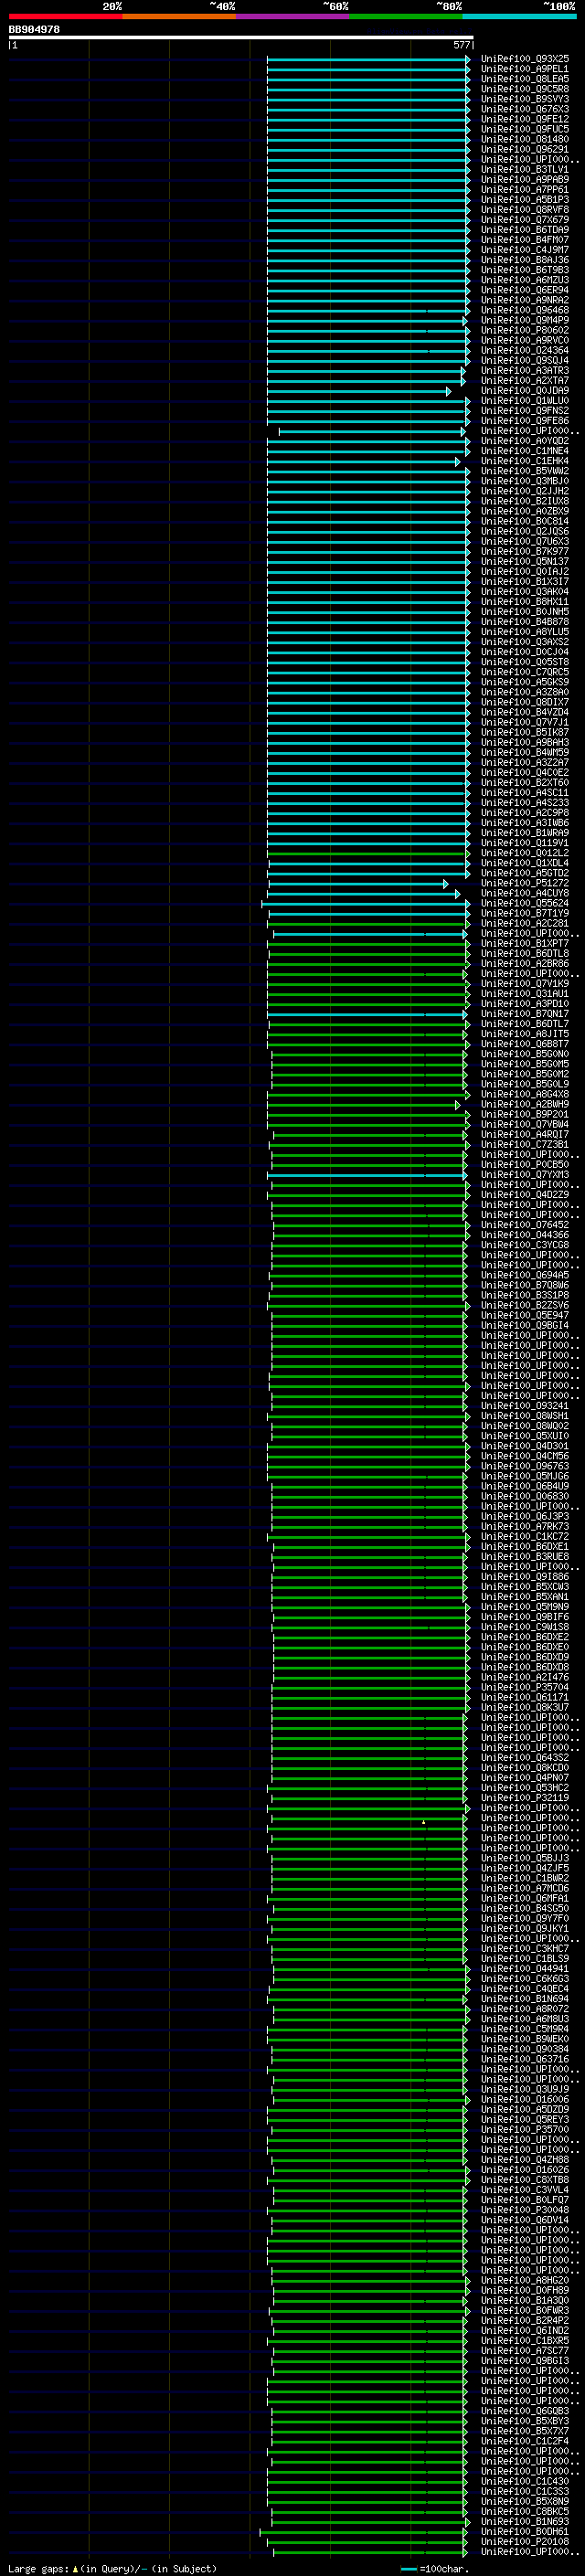Click label UniRef100_Q31AU1
Image resolution: width=585 pixels, height=2576 pixels.
[x=525, y=994]
